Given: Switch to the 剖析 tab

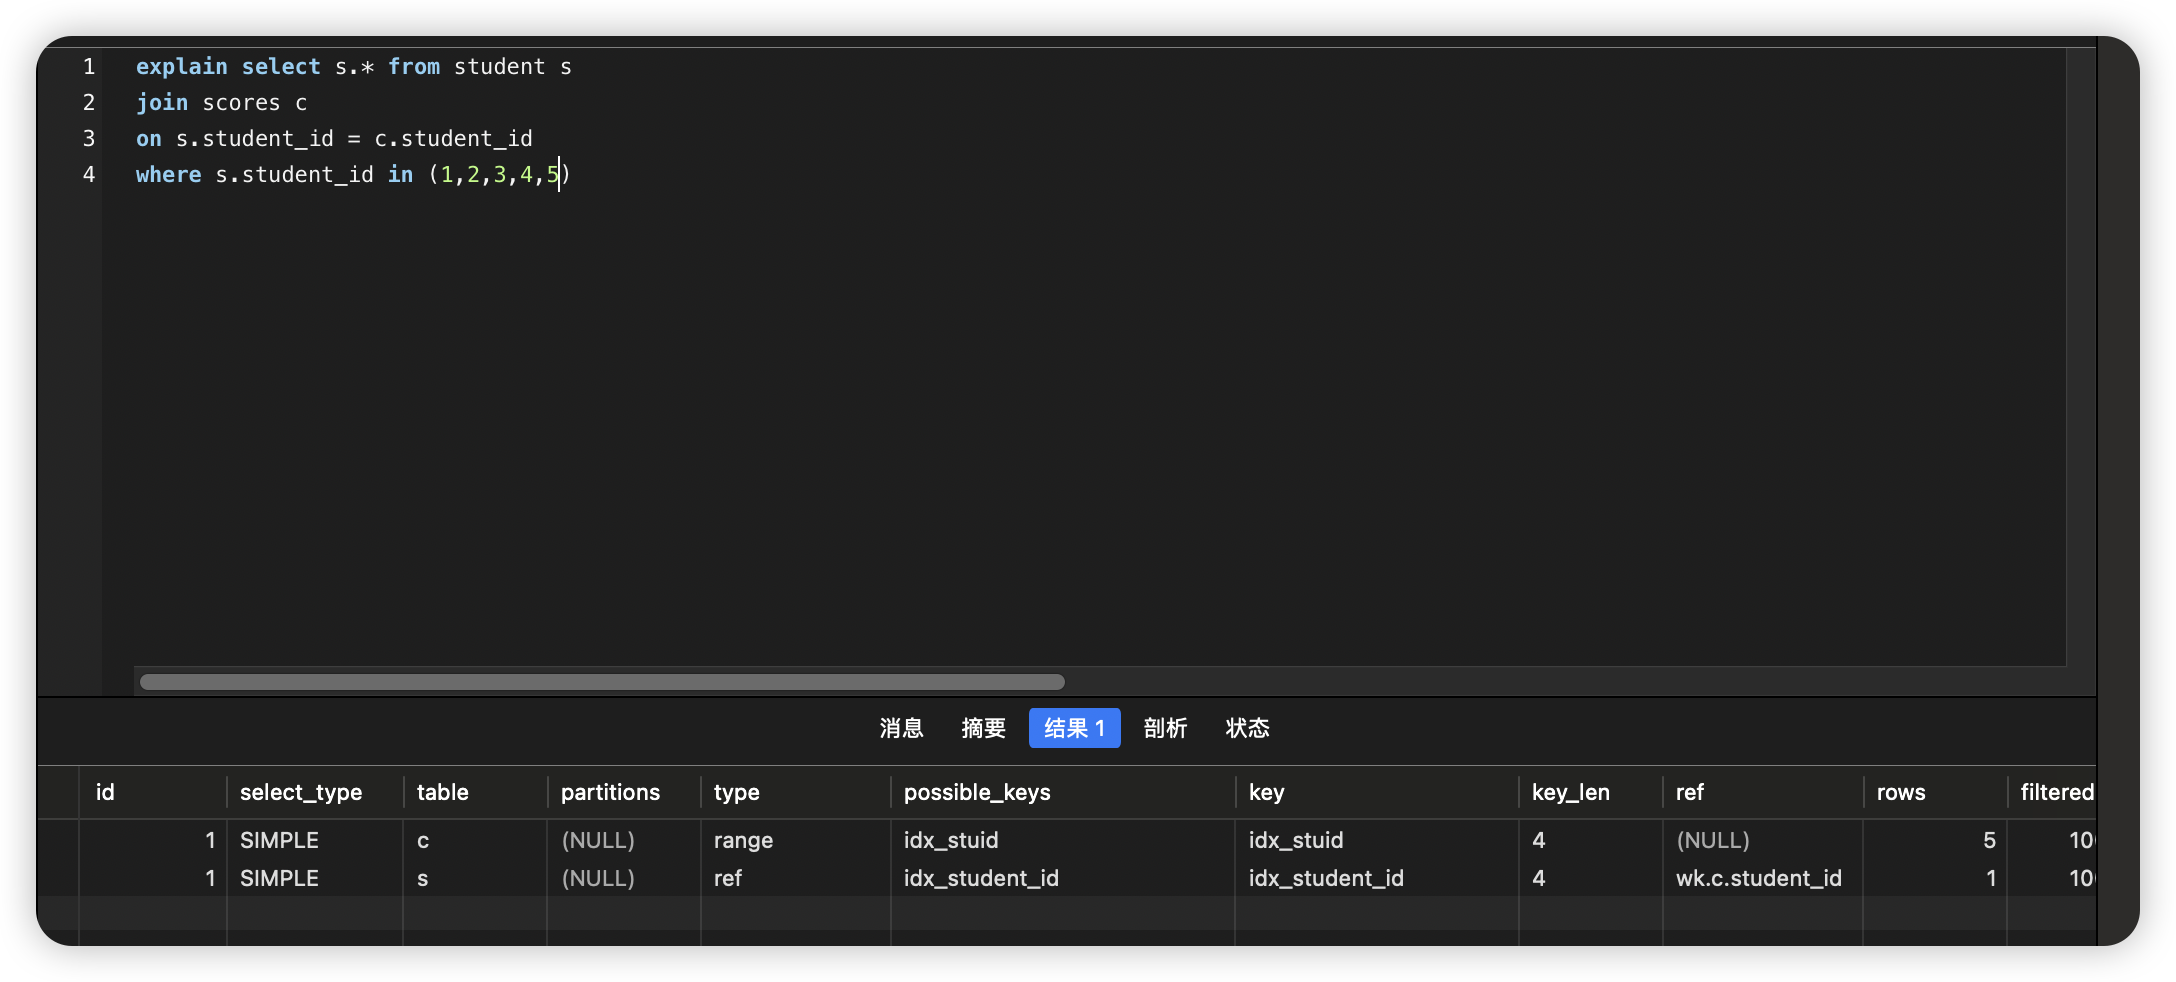Looking at the screenshot, I should 1165,728.
